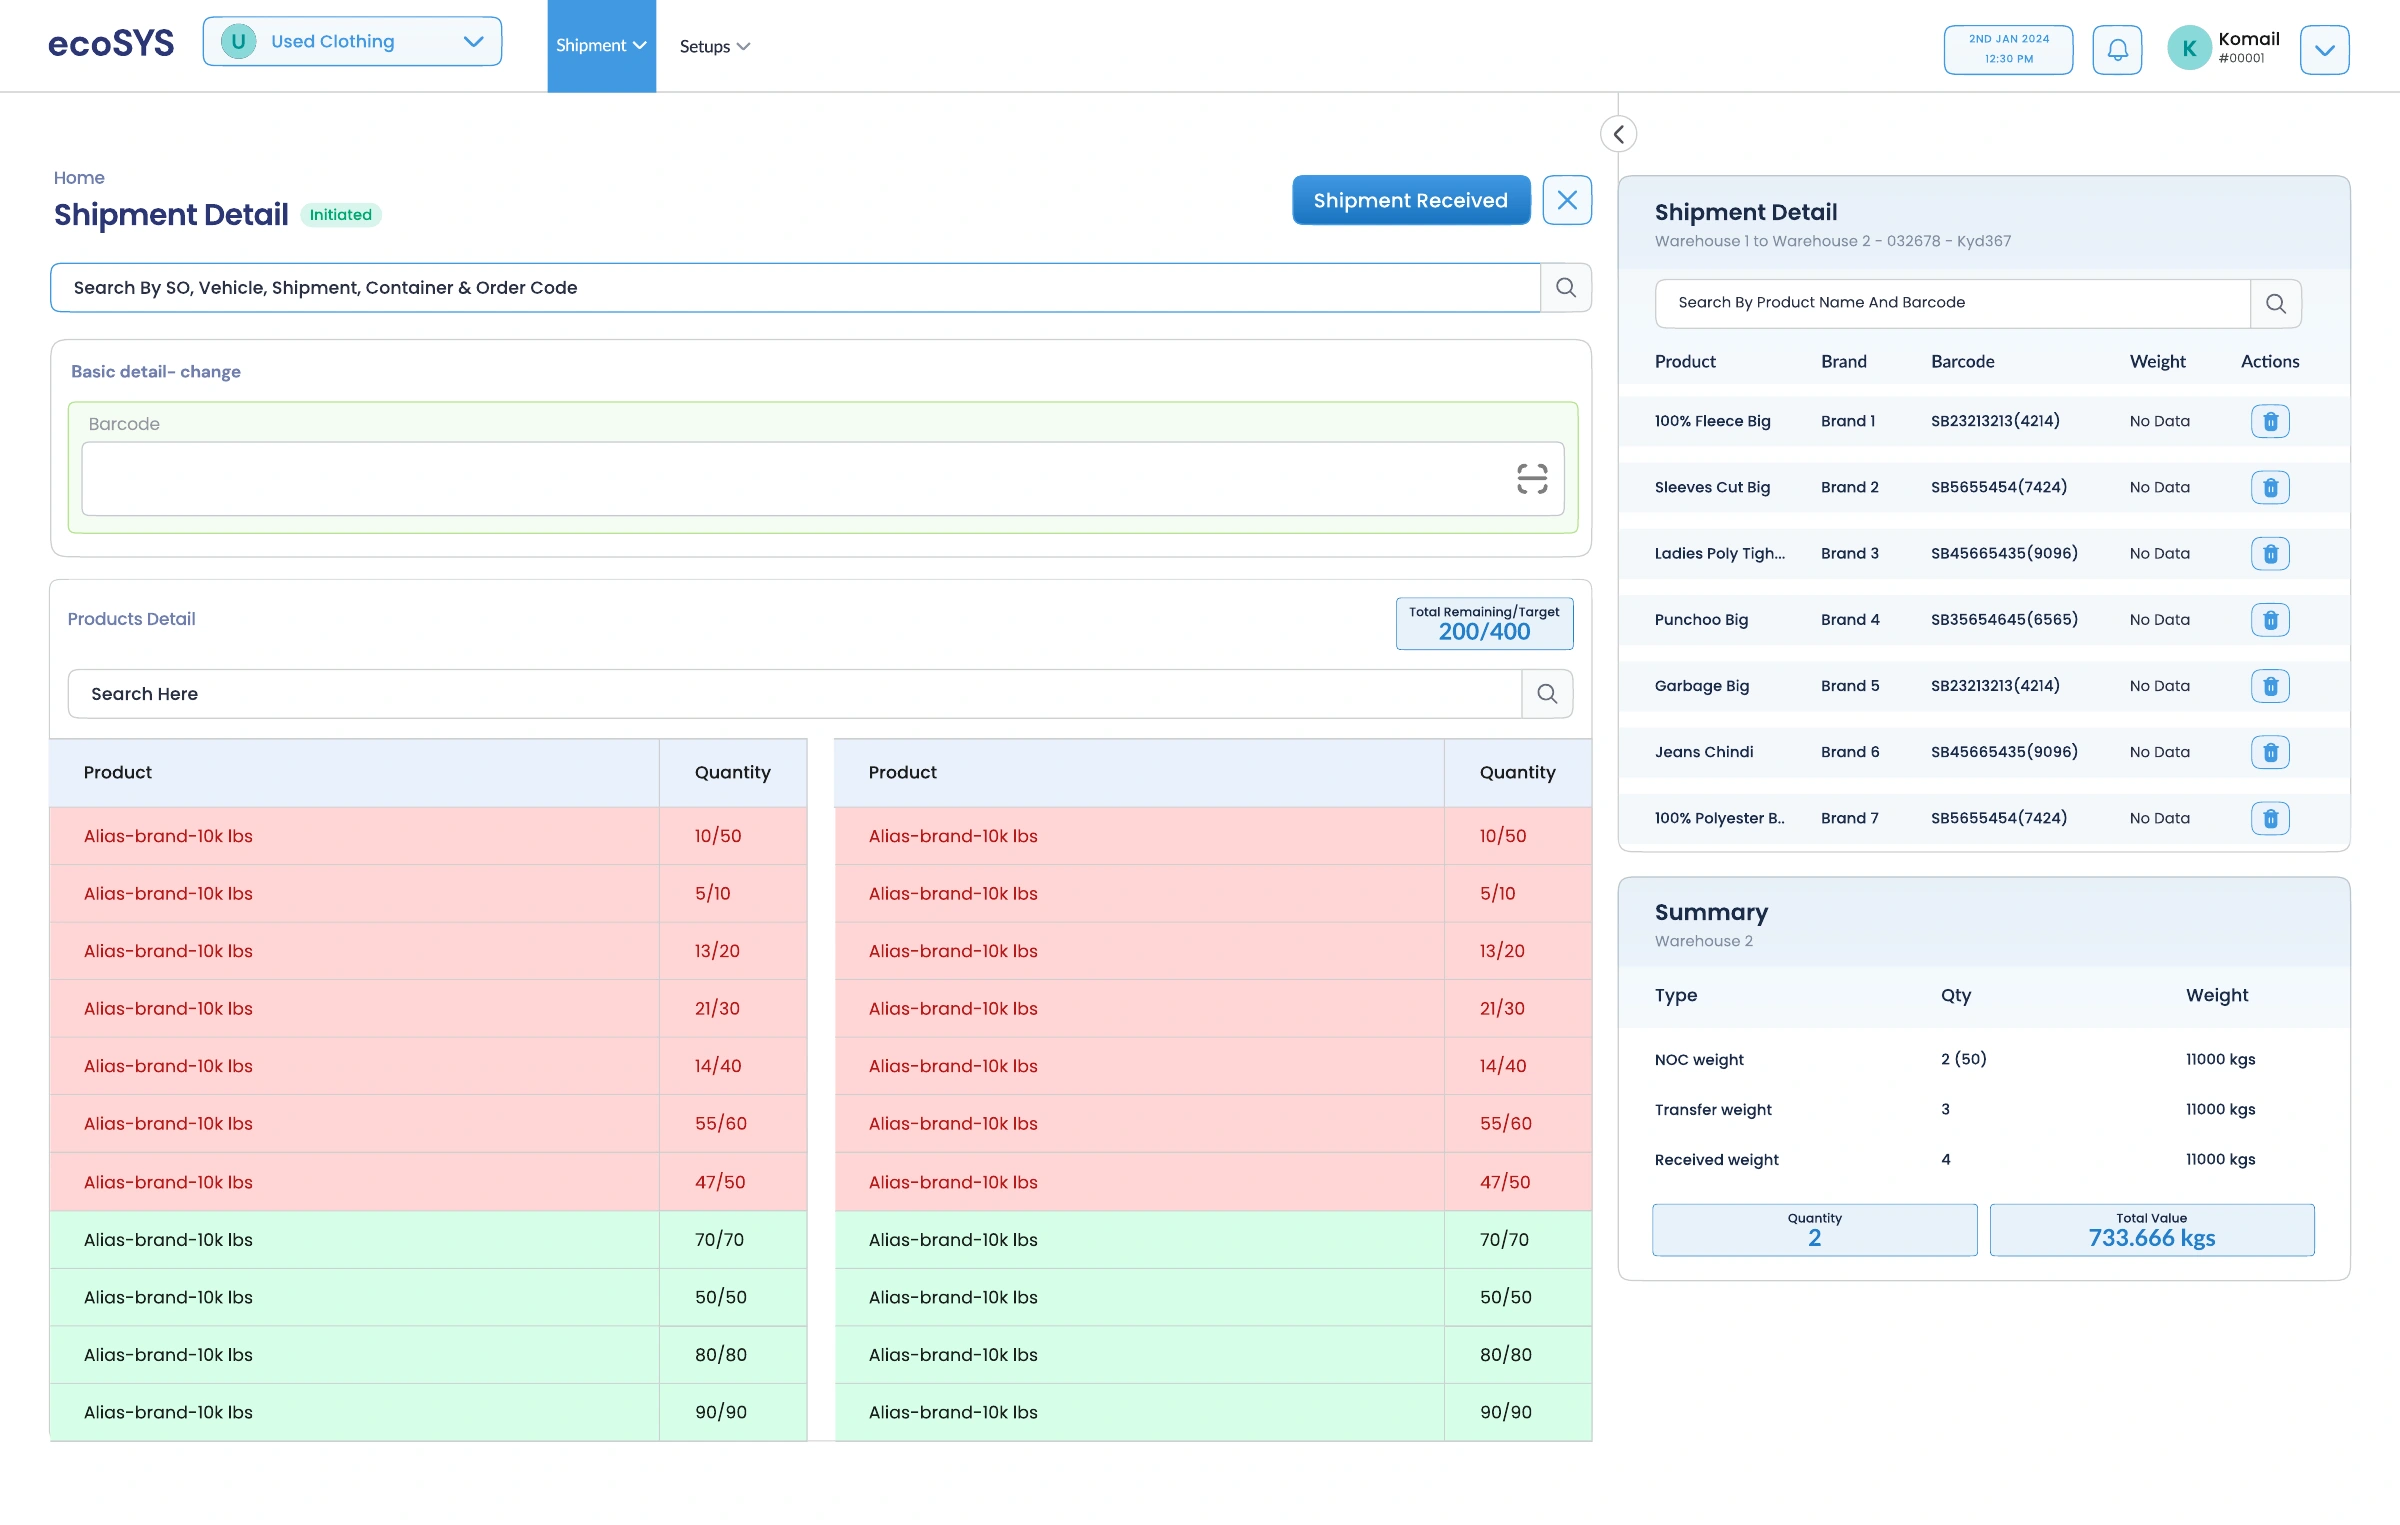Click the Initiated status badge
The image size is (2400, 1525).
[x=340, y=215]
